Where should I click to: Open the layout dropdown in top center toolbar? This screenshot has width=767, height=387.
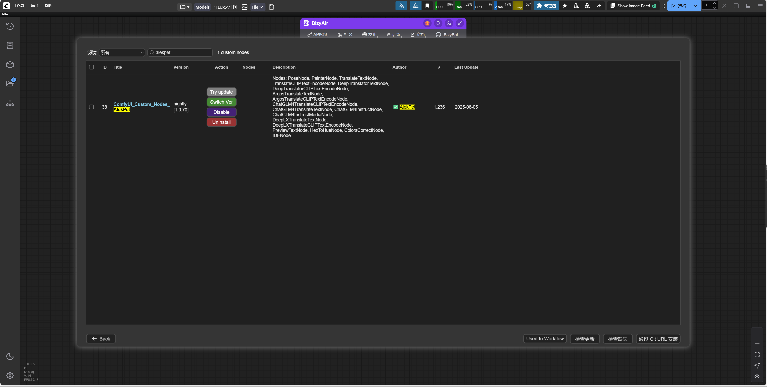pos(184,7)
